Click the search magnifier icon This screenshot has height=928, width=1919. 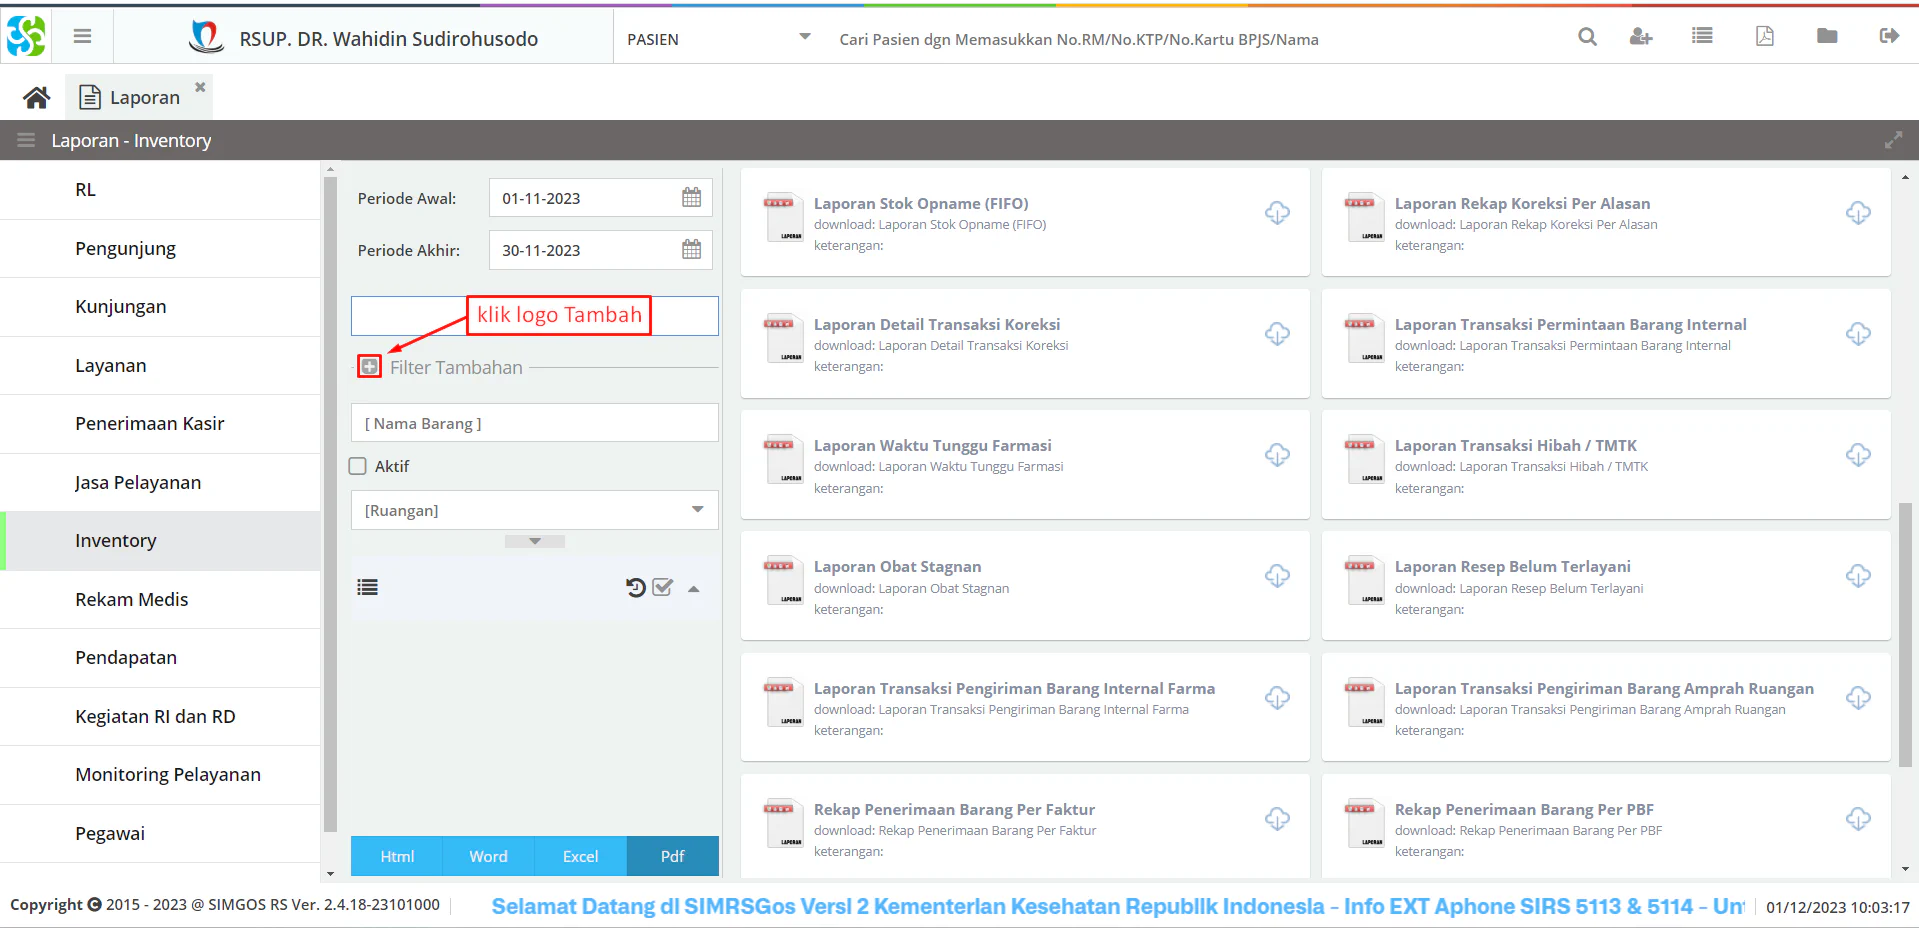(x=1587, y=37)
